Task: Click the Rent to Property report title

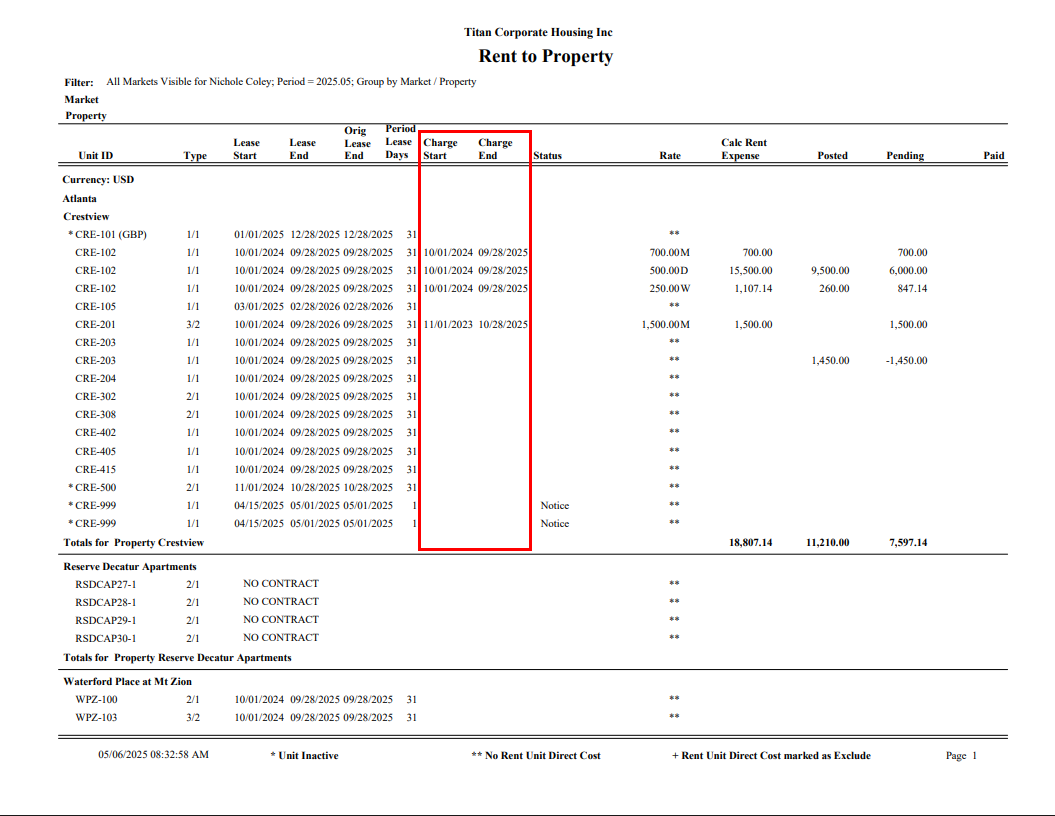Action: pyautogui.click(x=545, y=57)
